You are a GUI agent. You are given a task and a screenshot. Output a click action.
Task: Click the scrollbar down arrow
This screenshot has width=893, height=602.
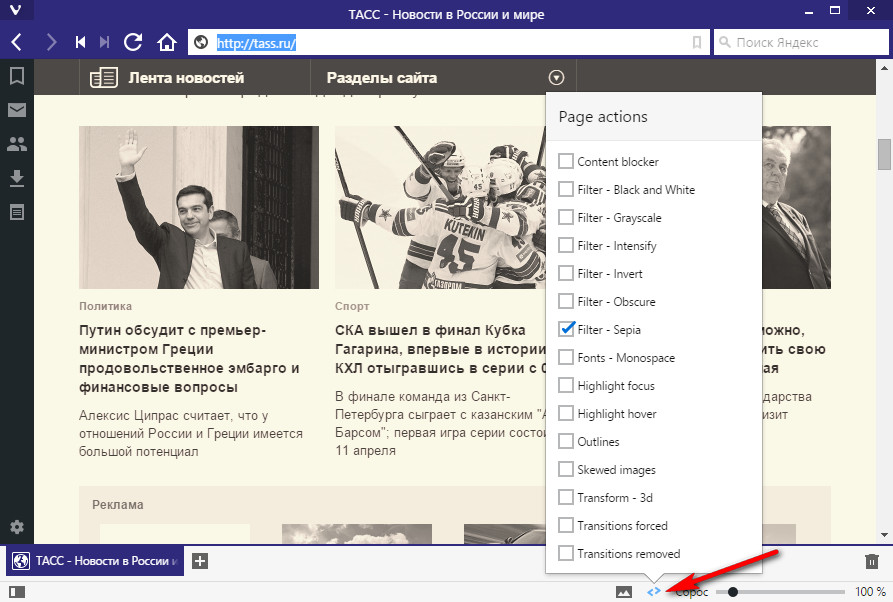point(884,535)
